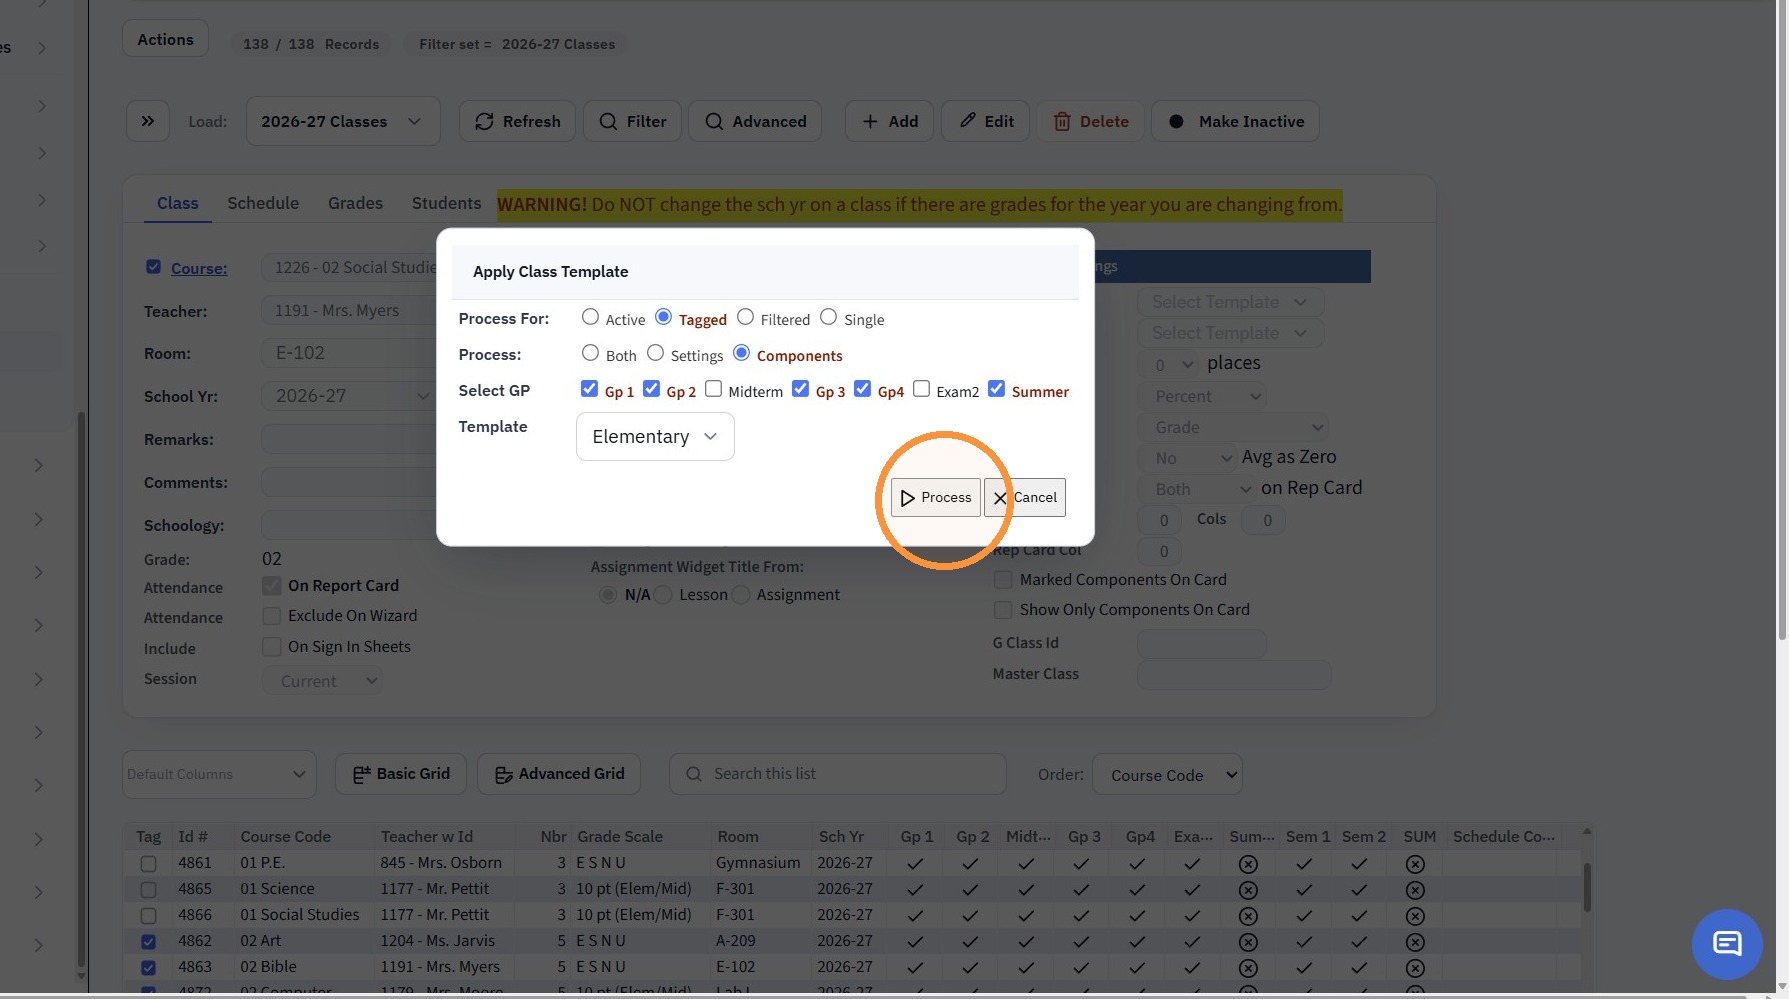
Task: Tag the 01 P.E. row checkbox
Action: click(148, 863)
